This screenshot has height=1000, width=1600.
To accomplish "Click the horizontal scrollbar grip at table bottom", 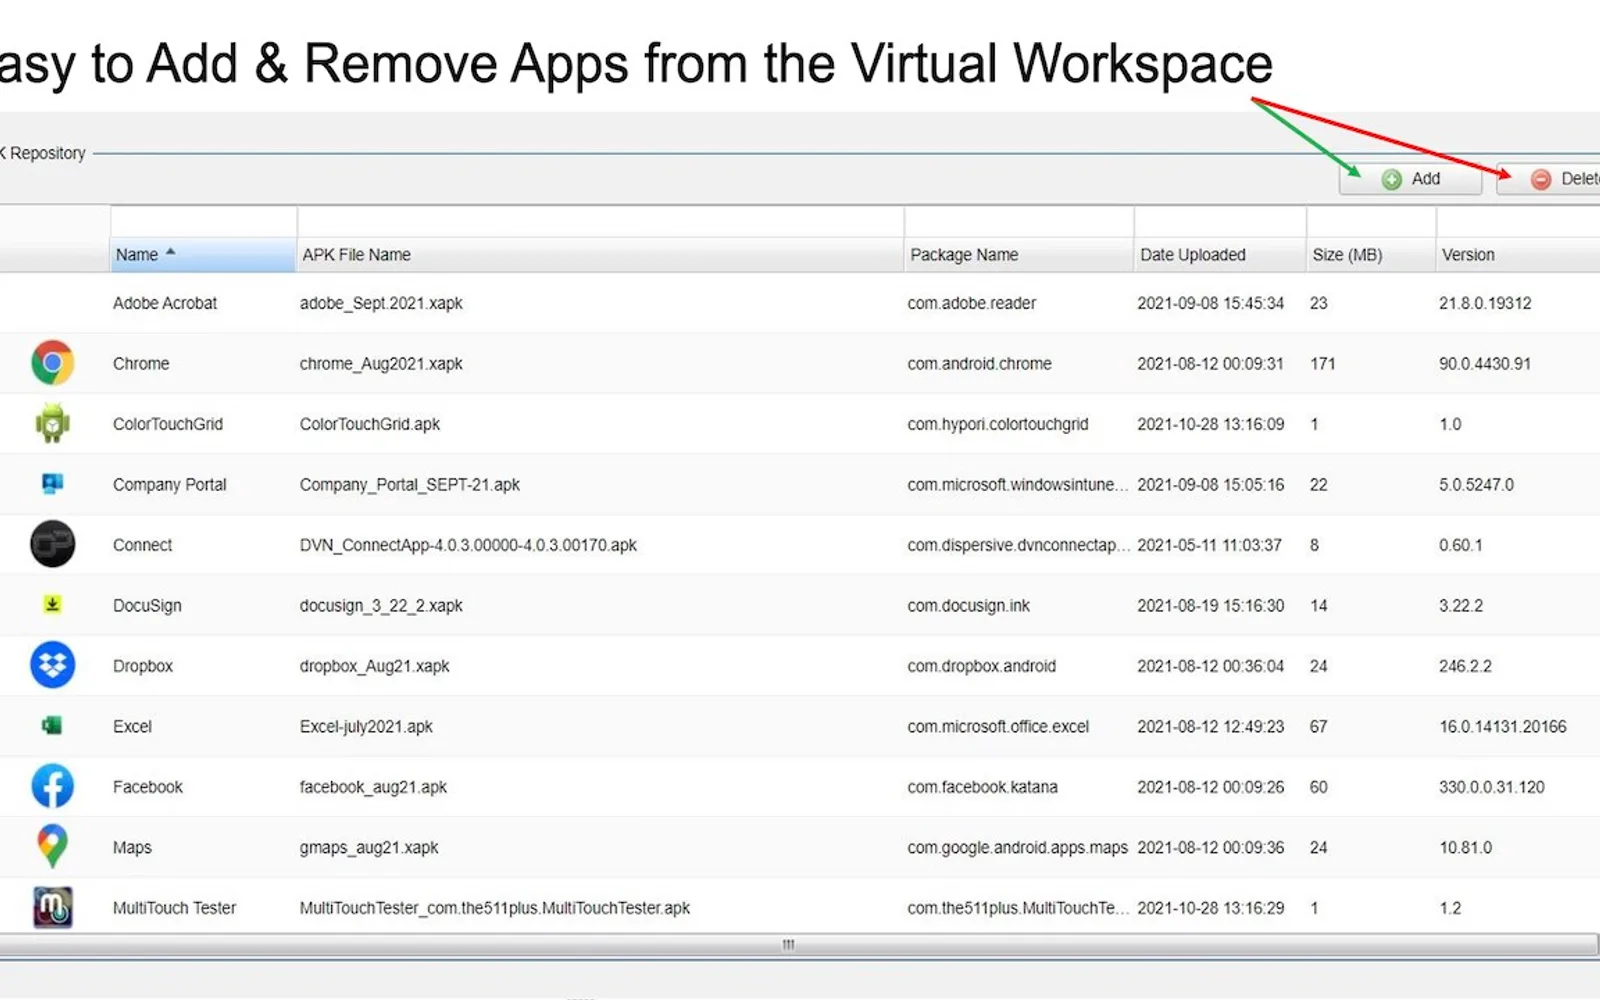I will click(788, 944).
